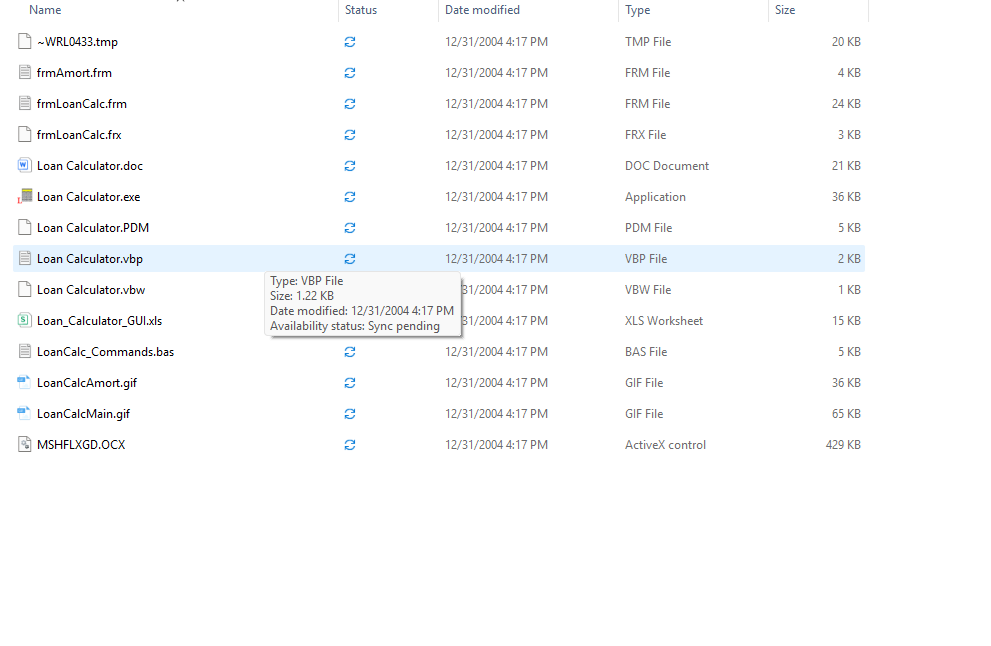
Task: Select the Loan_Calculator_GUI.xls spreadsheet icon
Action: [26, 321]
